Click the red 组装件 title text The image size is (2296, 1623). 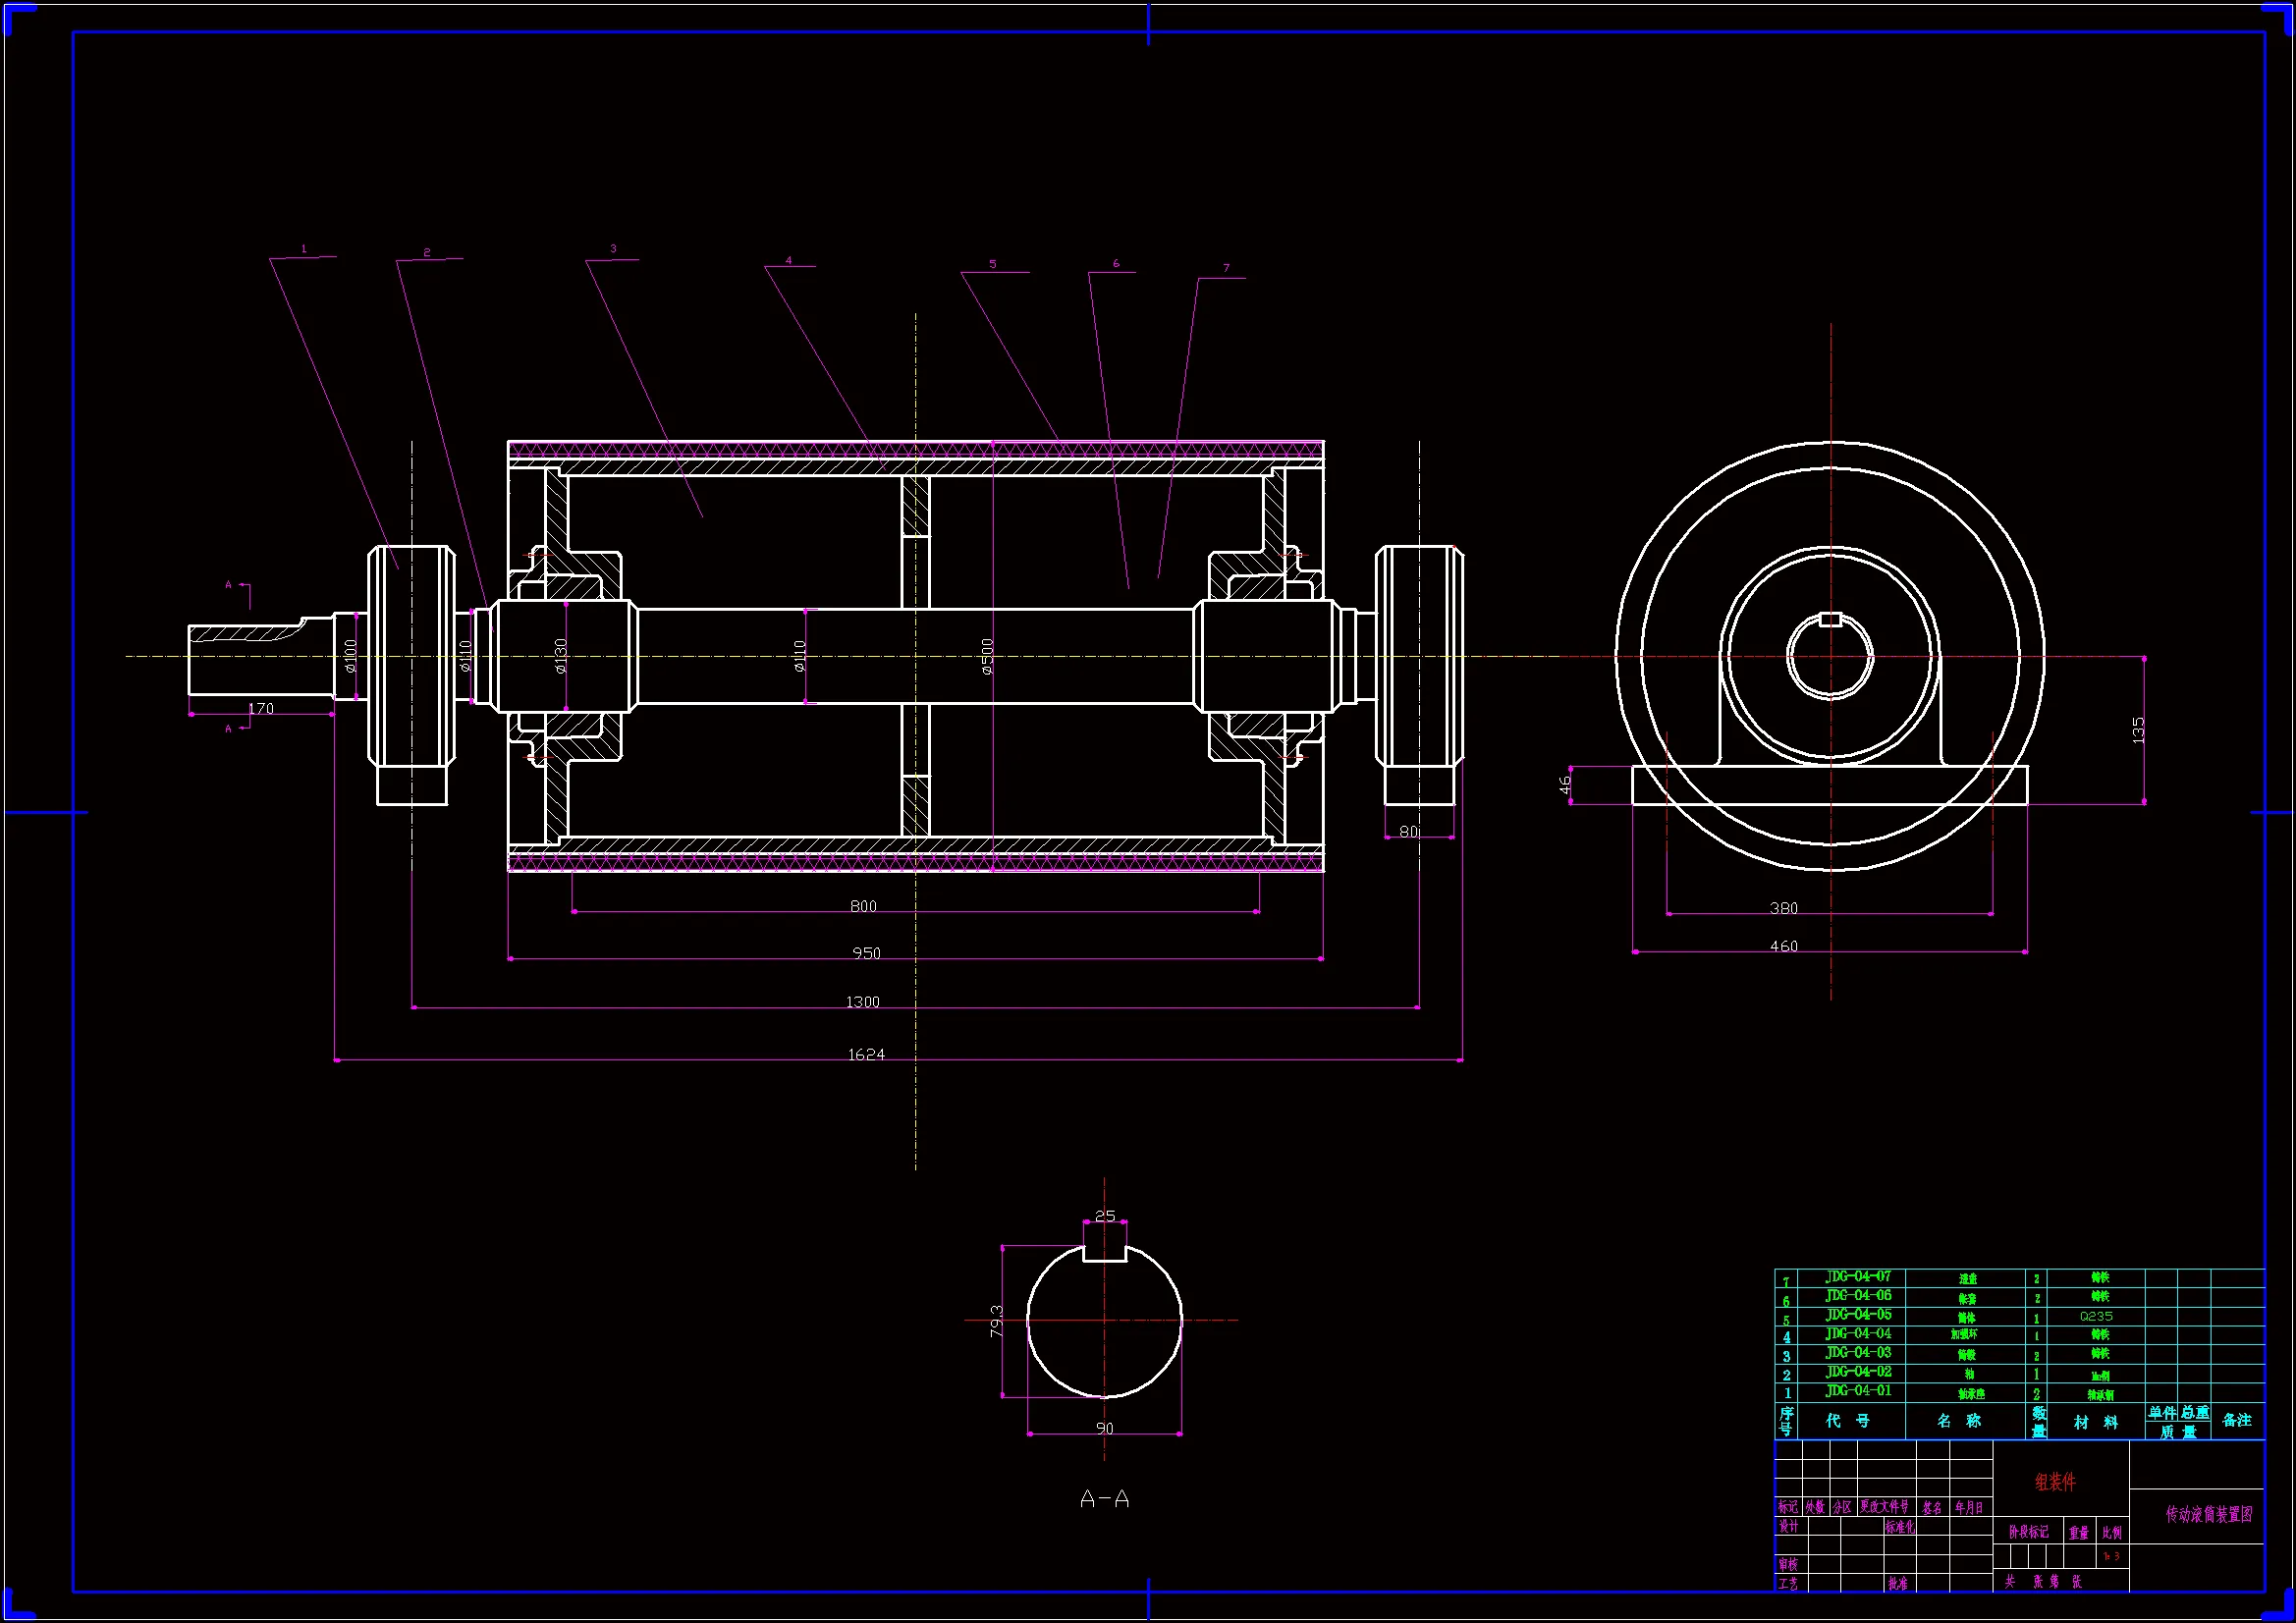point(2055,1483)
